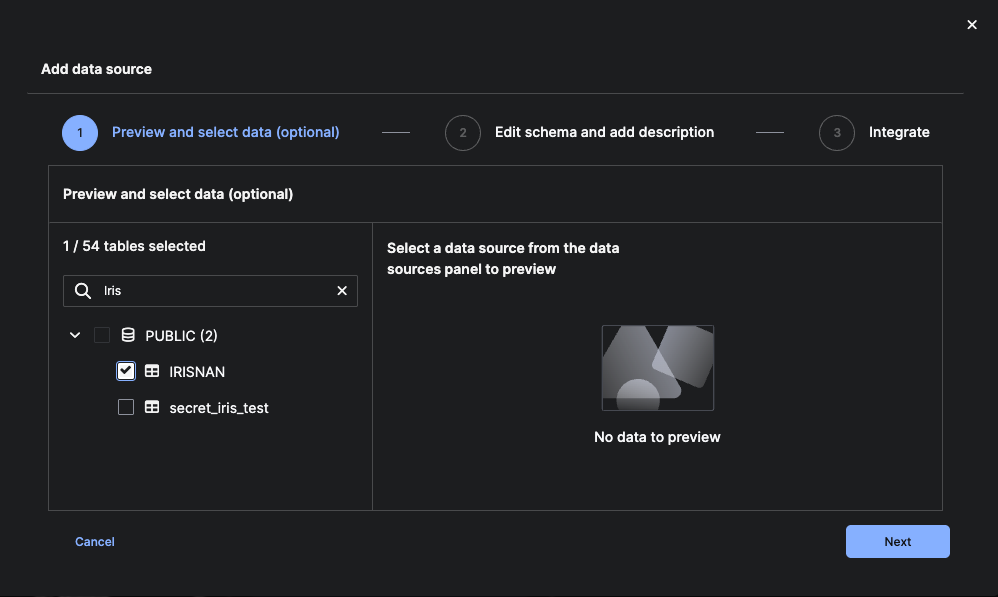Screen dimensions: 998x597
Task: Select the IRISNAN table name to preview
Action: (197, 371)
